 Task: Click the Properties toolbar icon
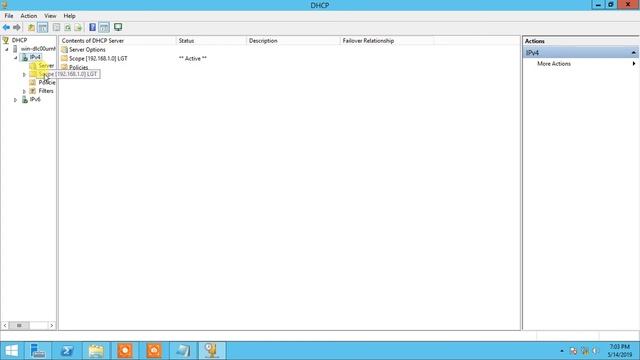pyautogui.click(x=56, y=27)
